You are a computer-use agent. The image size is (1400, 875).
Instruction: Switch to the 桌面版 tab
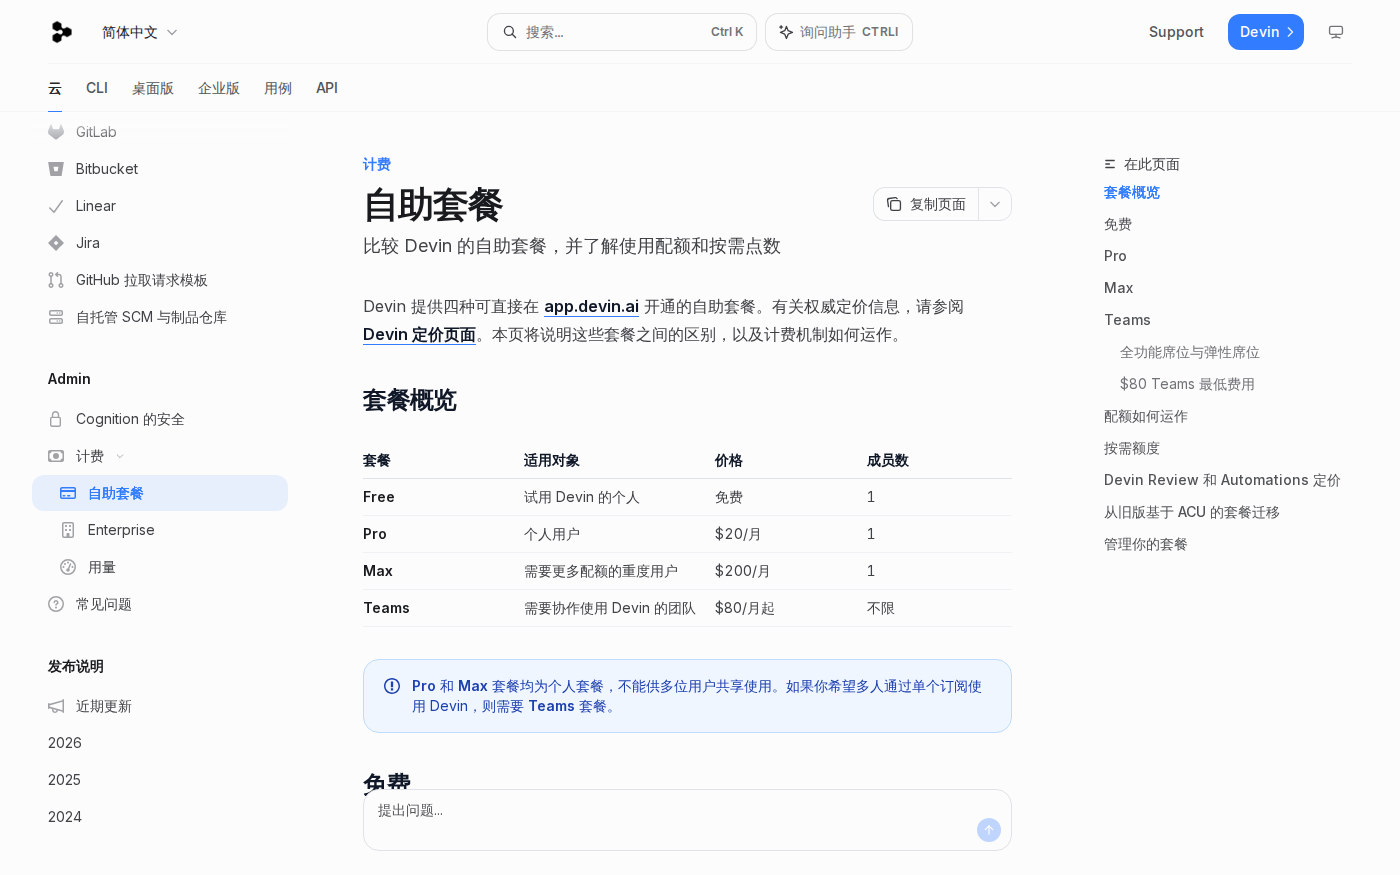[x=153, y=88]
